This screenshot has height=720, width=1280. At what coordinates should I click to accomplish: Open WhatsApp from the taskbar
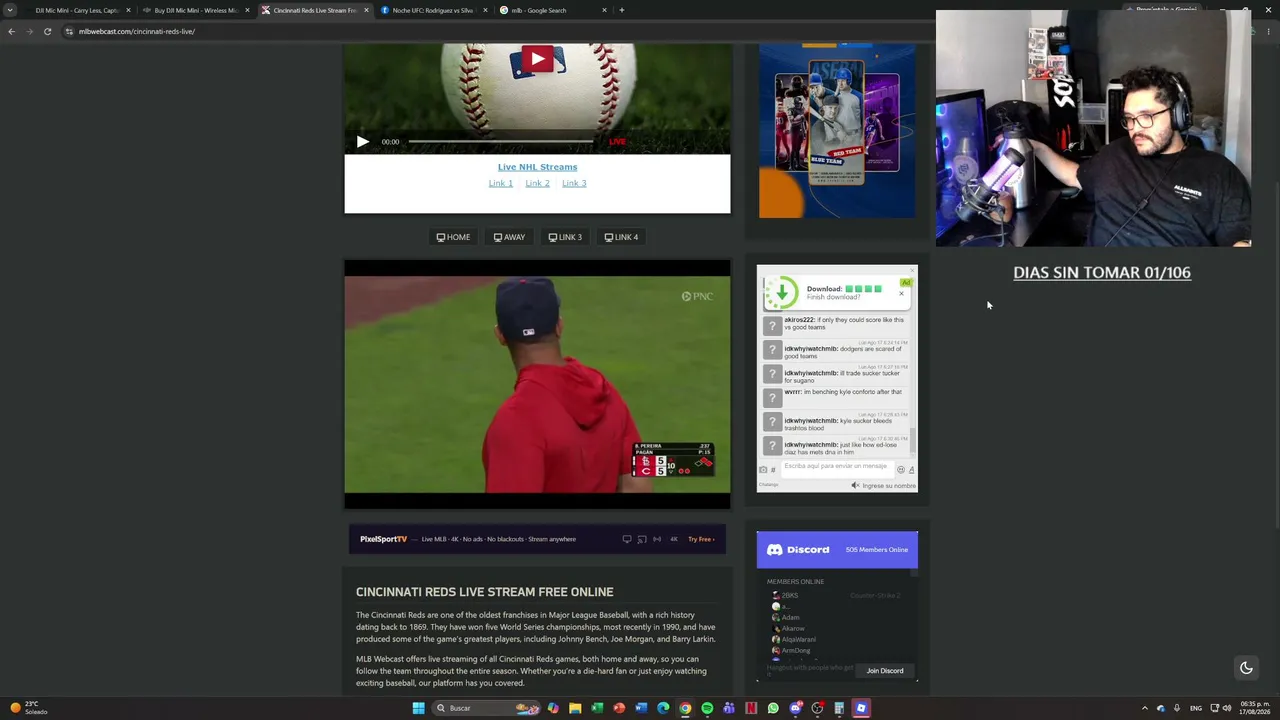[773, 708]
